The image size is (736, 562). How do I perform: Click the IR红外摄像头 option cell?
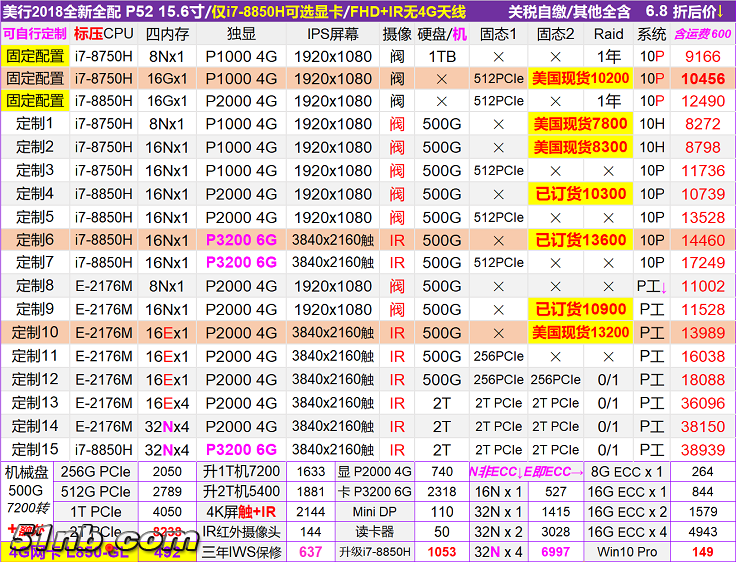(x=242, y=532)
